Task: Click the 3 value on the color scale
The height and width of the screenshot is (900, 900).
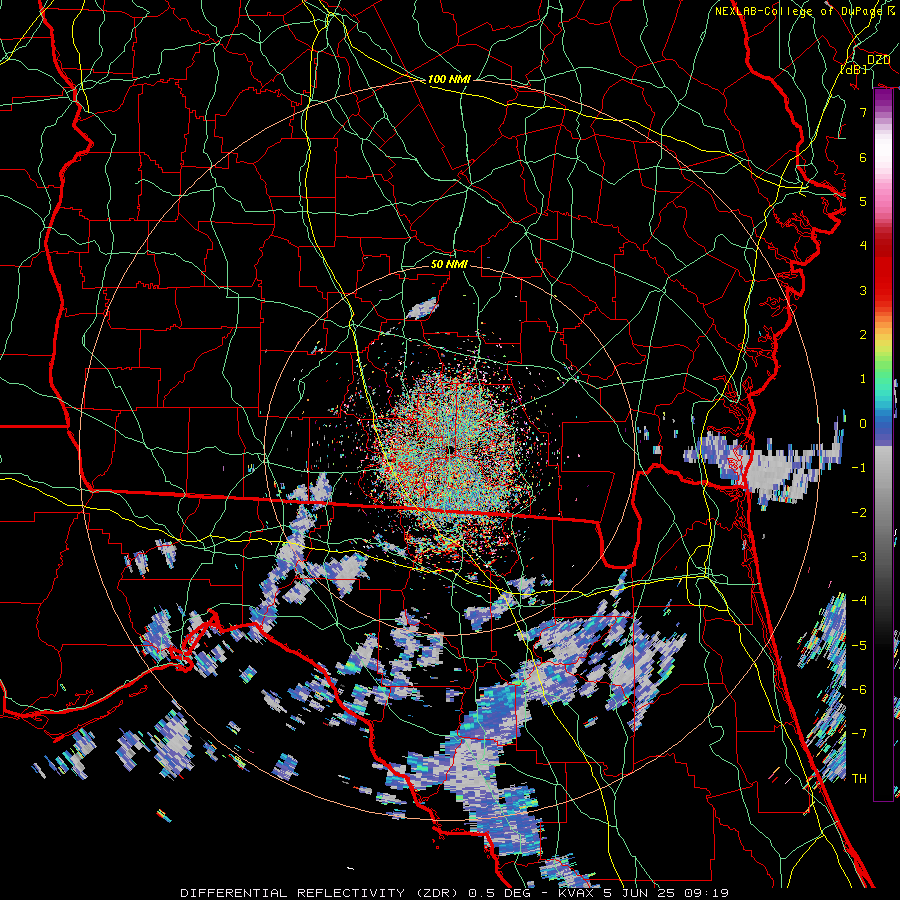Action: click(863, 290)
